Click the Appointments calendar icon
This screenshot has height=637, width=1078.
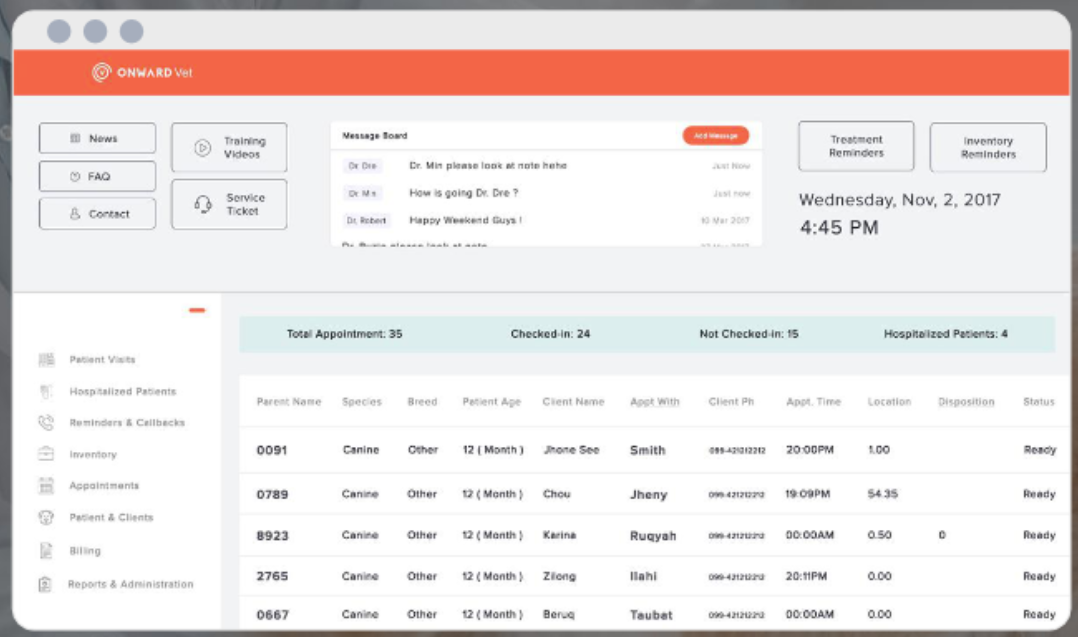tap(46, 486)
